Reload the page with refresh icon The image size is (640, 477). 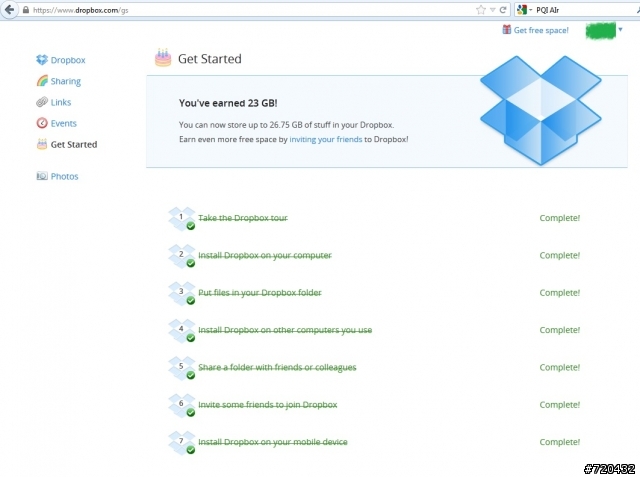pyautogui.click(x=503, y=10)
